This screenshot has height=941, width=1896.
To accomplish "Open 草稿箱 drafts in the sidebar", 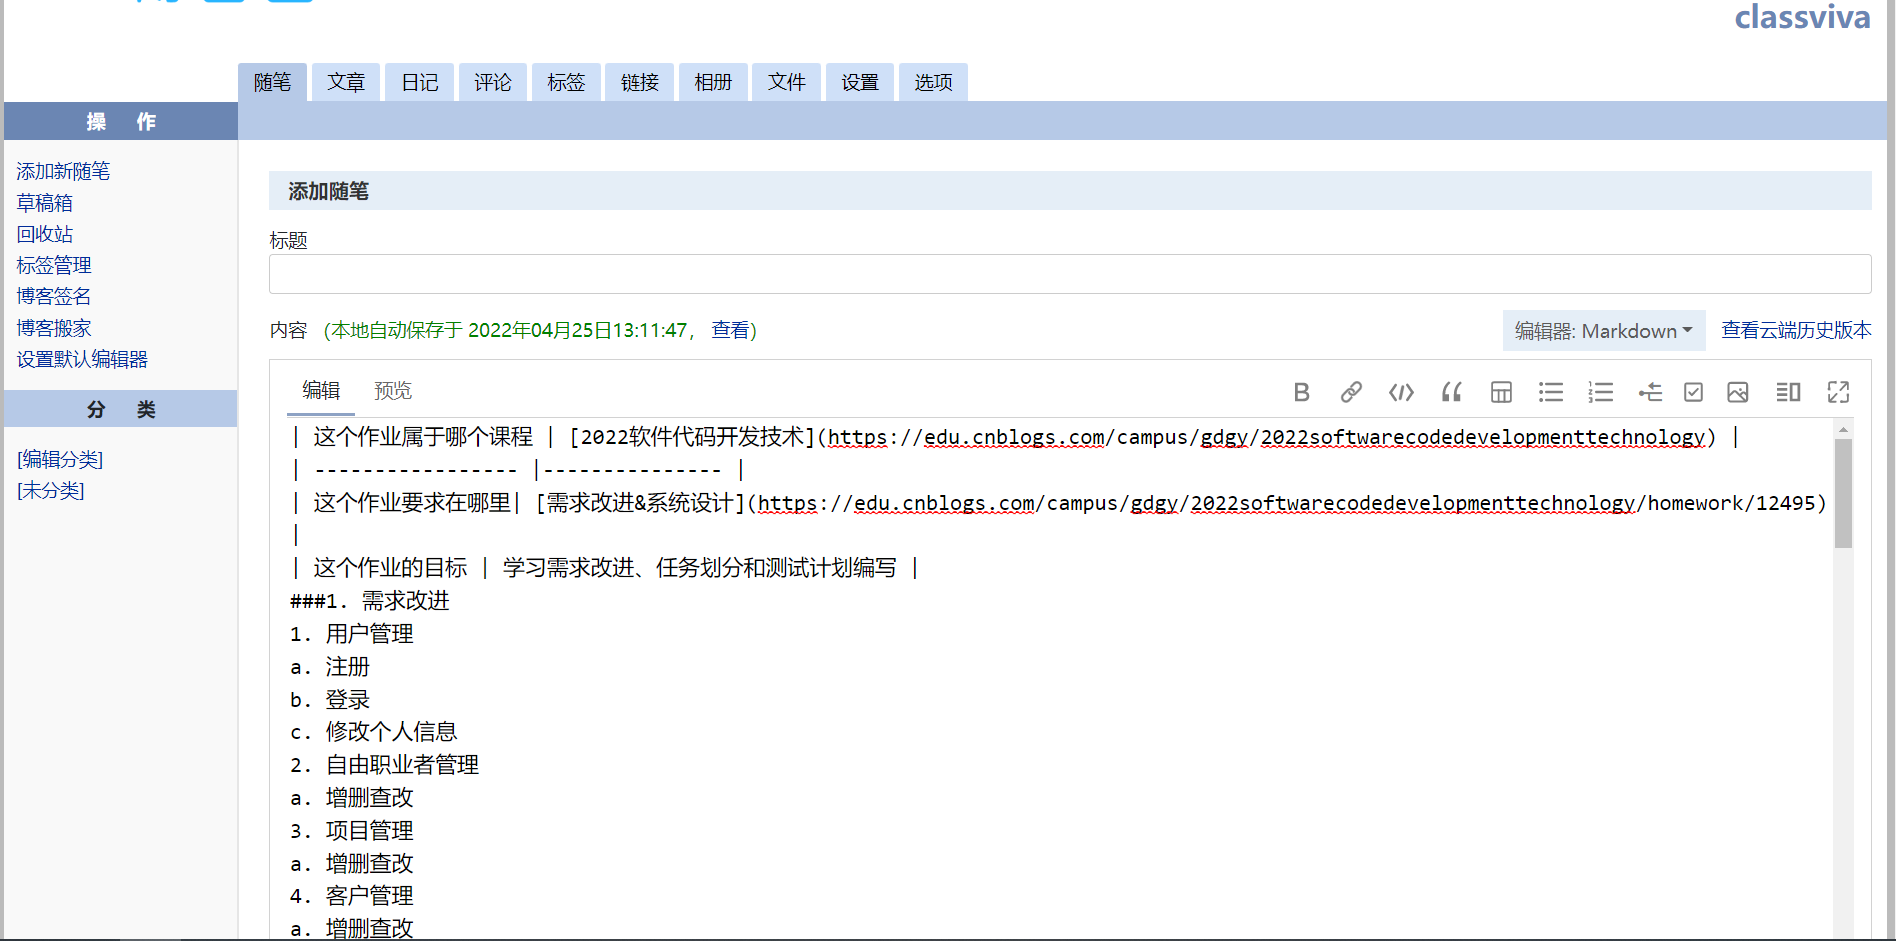I will pyautogui.click(x=44, y=203).
